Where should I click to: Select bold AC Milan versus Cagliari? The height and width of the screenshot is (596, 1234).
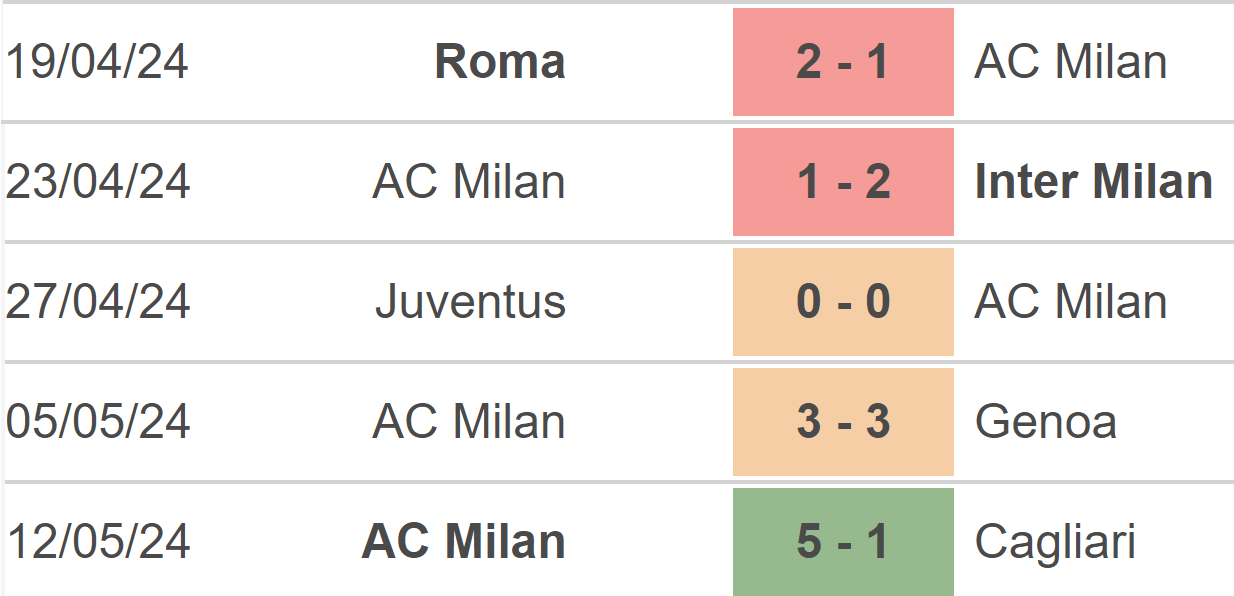coord(464,542)
